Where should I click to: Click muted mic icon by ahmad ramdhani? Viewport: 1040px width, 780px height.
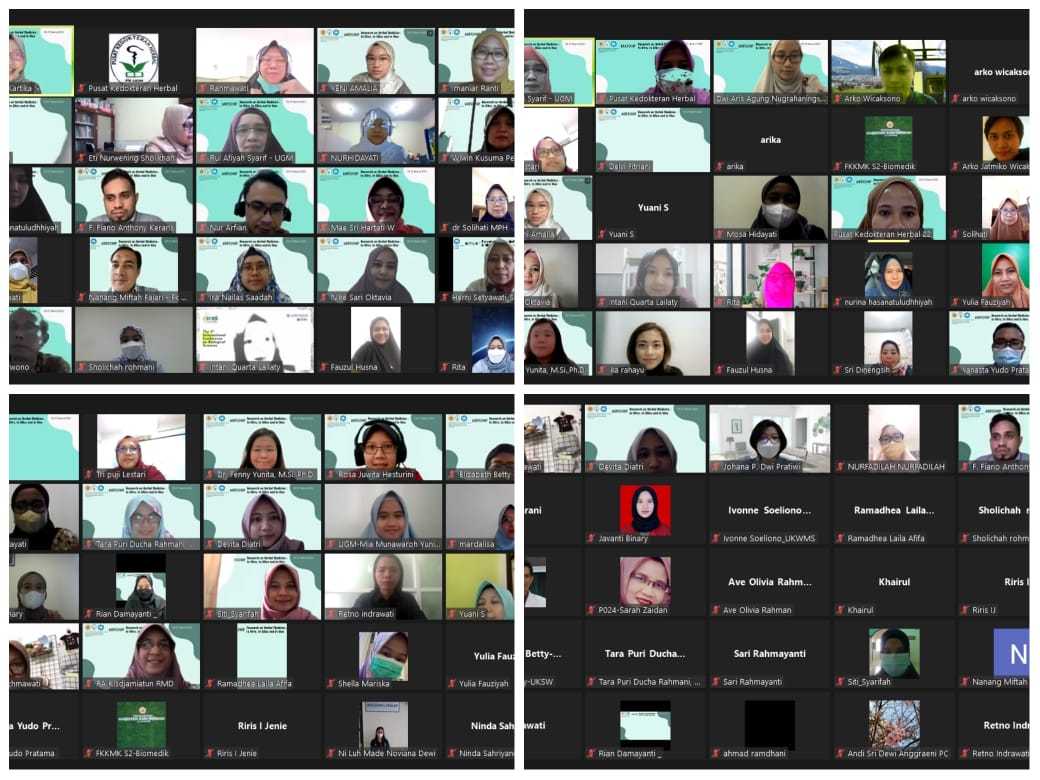717,753
